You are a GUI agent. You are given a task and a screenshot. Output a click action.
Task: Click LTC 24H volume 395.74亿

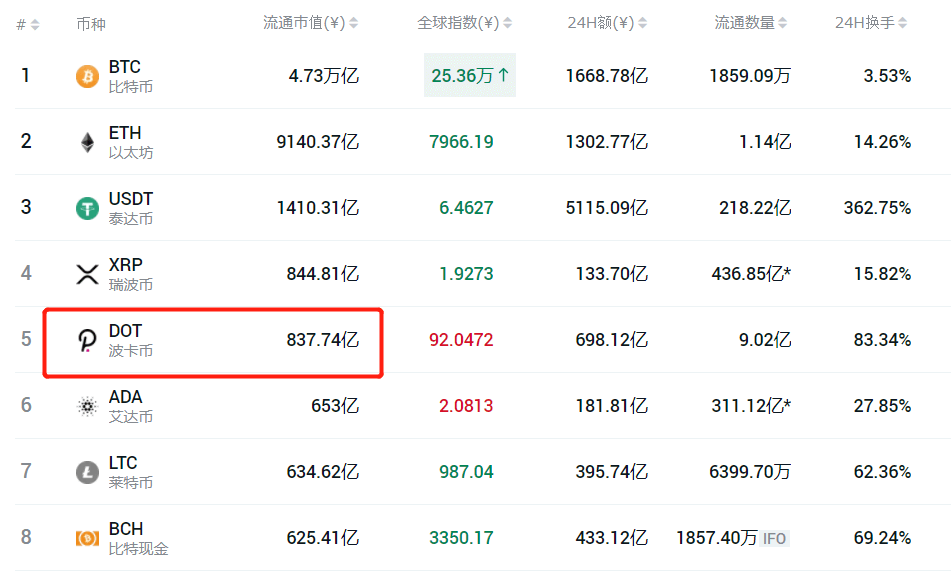(611, 472)
